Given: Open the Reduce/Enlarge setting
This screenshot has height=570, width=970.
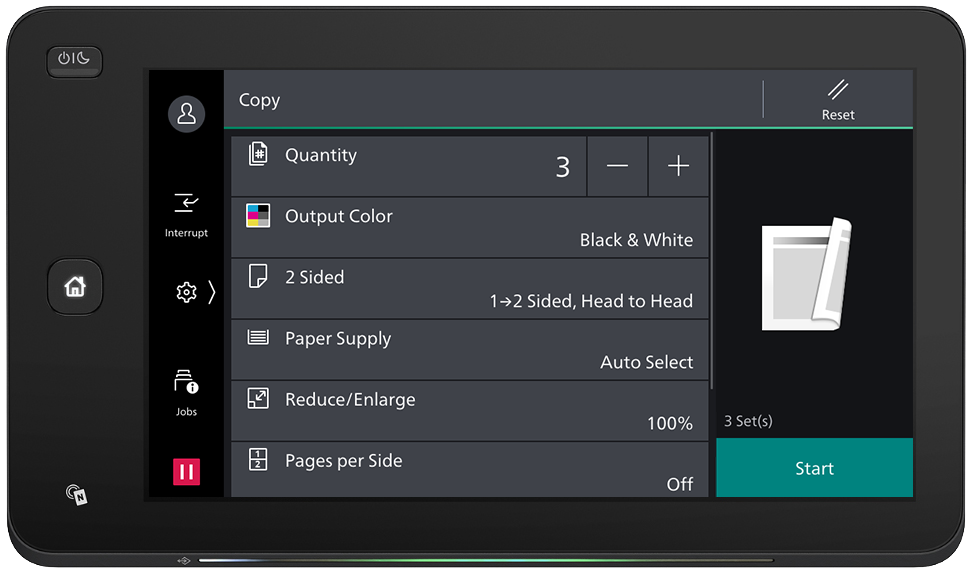Looking at the screenshot, I should [x=470, y=412].
